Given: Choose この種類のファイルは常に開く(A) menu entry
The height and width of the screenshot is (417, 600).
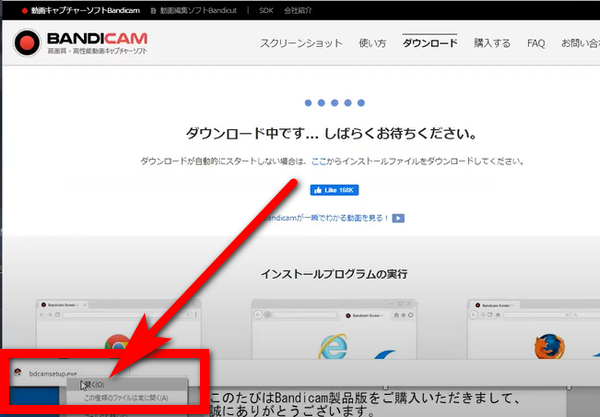Looking at the screenshot, I should coord(127,398).
